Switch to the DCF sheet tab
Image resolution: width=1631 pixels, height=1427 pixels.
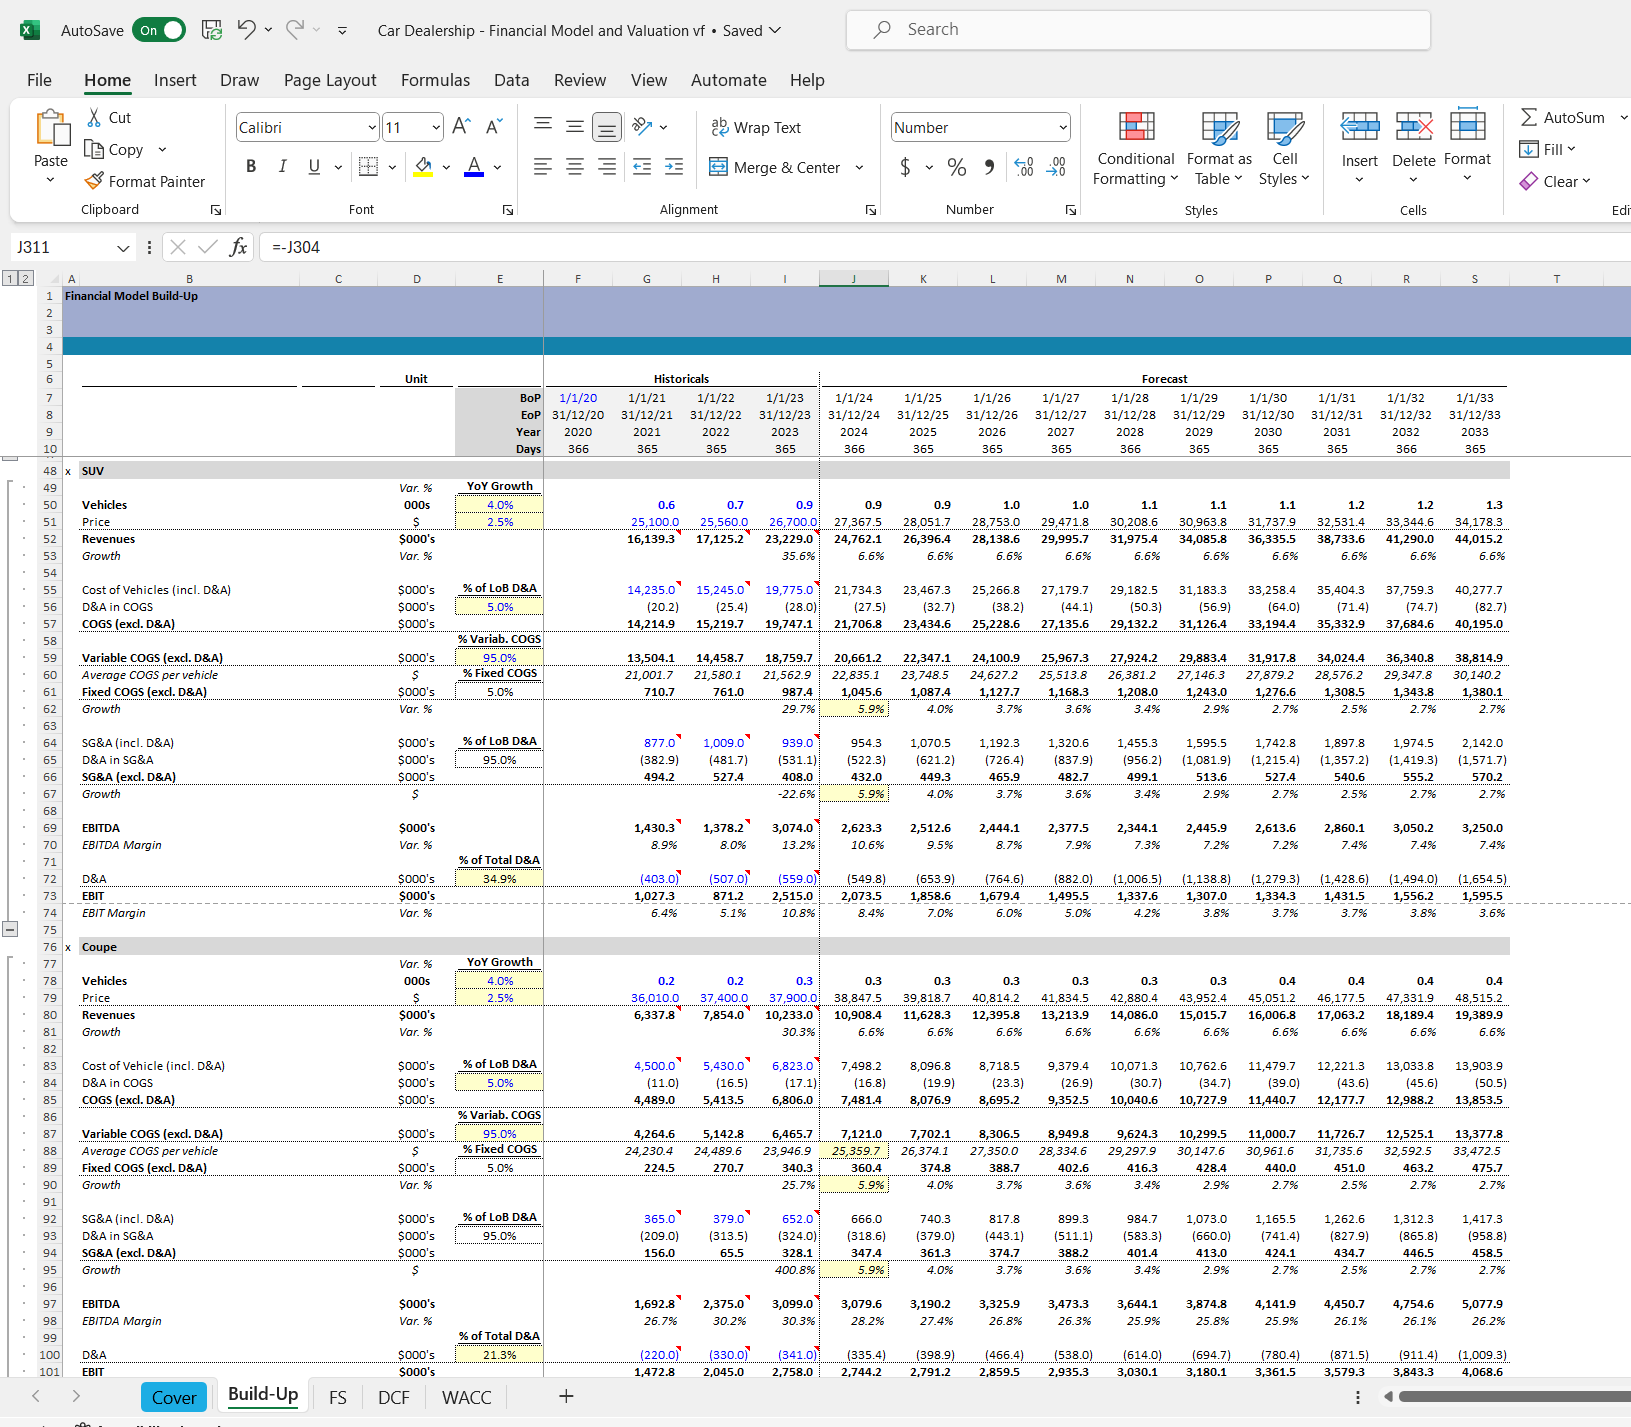(393, 1397)
